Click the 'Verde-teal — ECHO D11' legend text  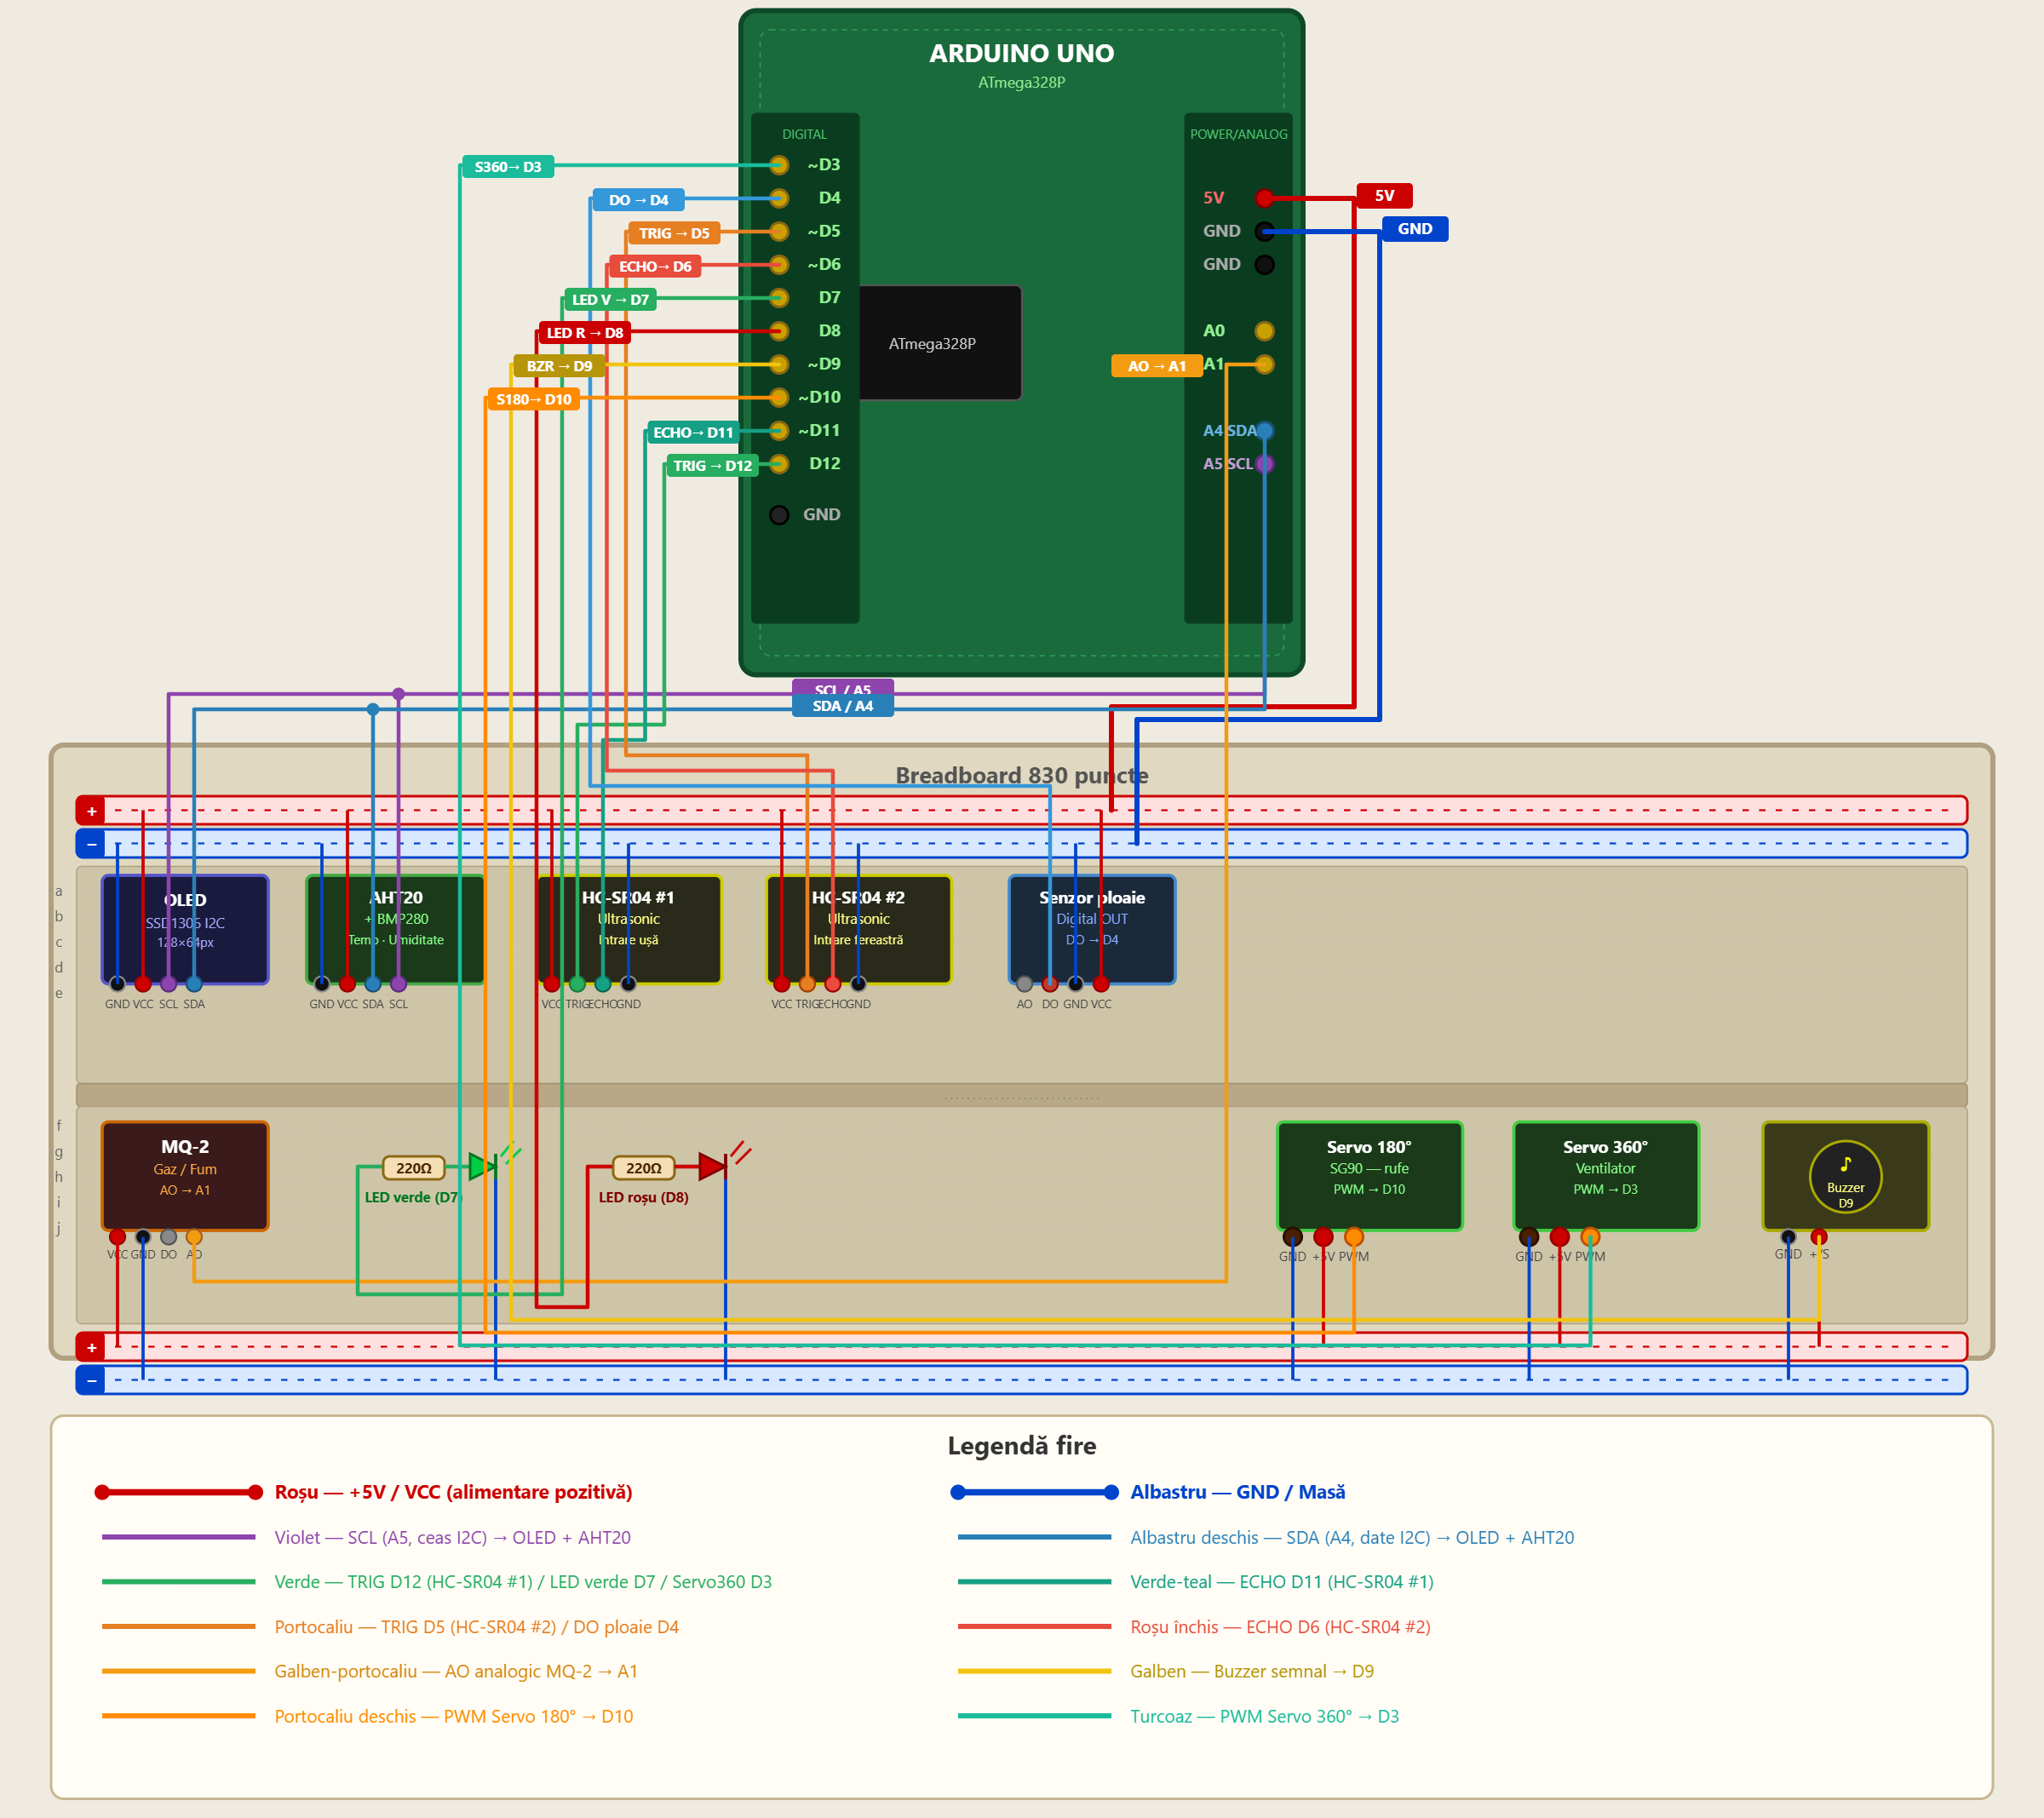tap(1282, 1582)
